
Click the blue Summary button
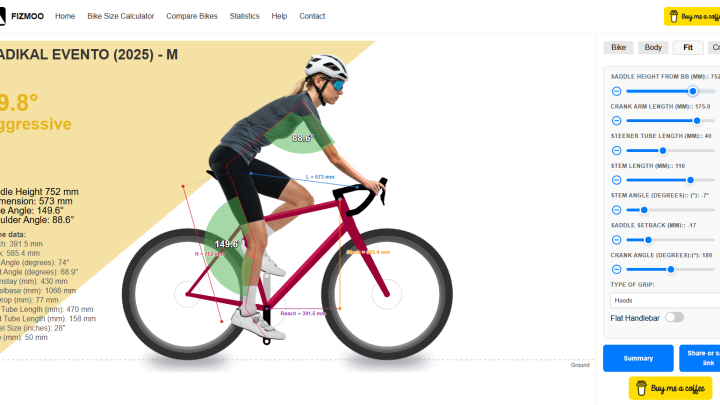tap(638, 358)
